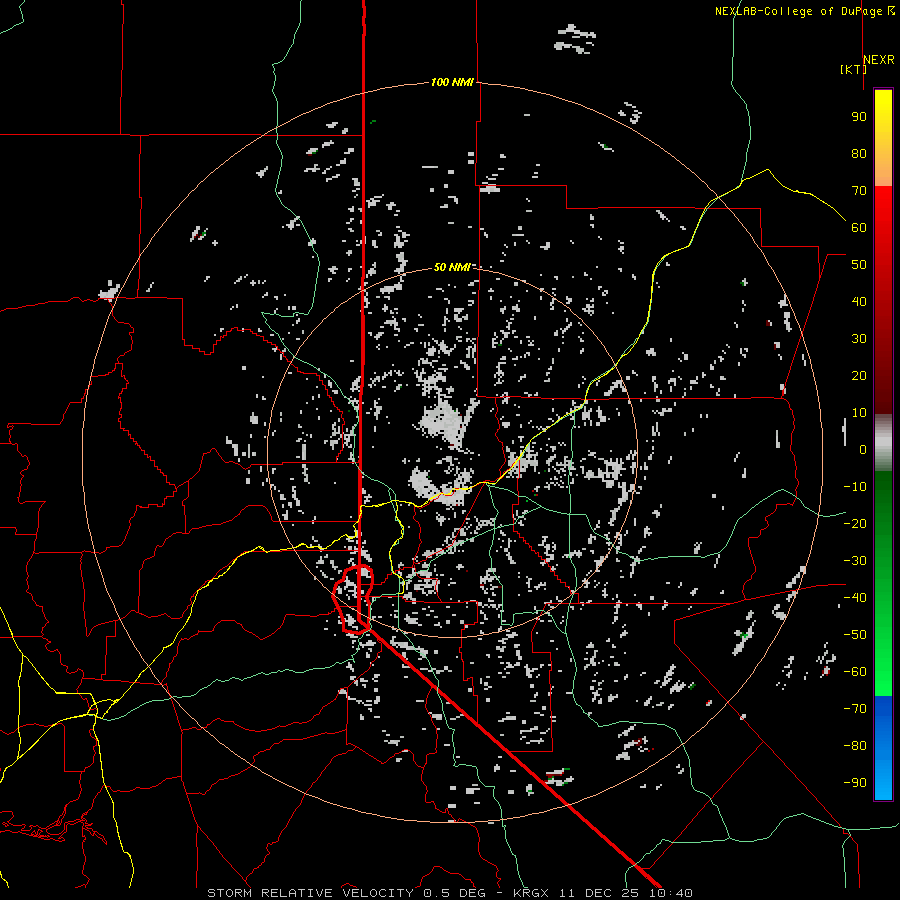The image size is (900, 900).
Task: Select the -80 value on the velocity scale
Action: click(855, 746)
